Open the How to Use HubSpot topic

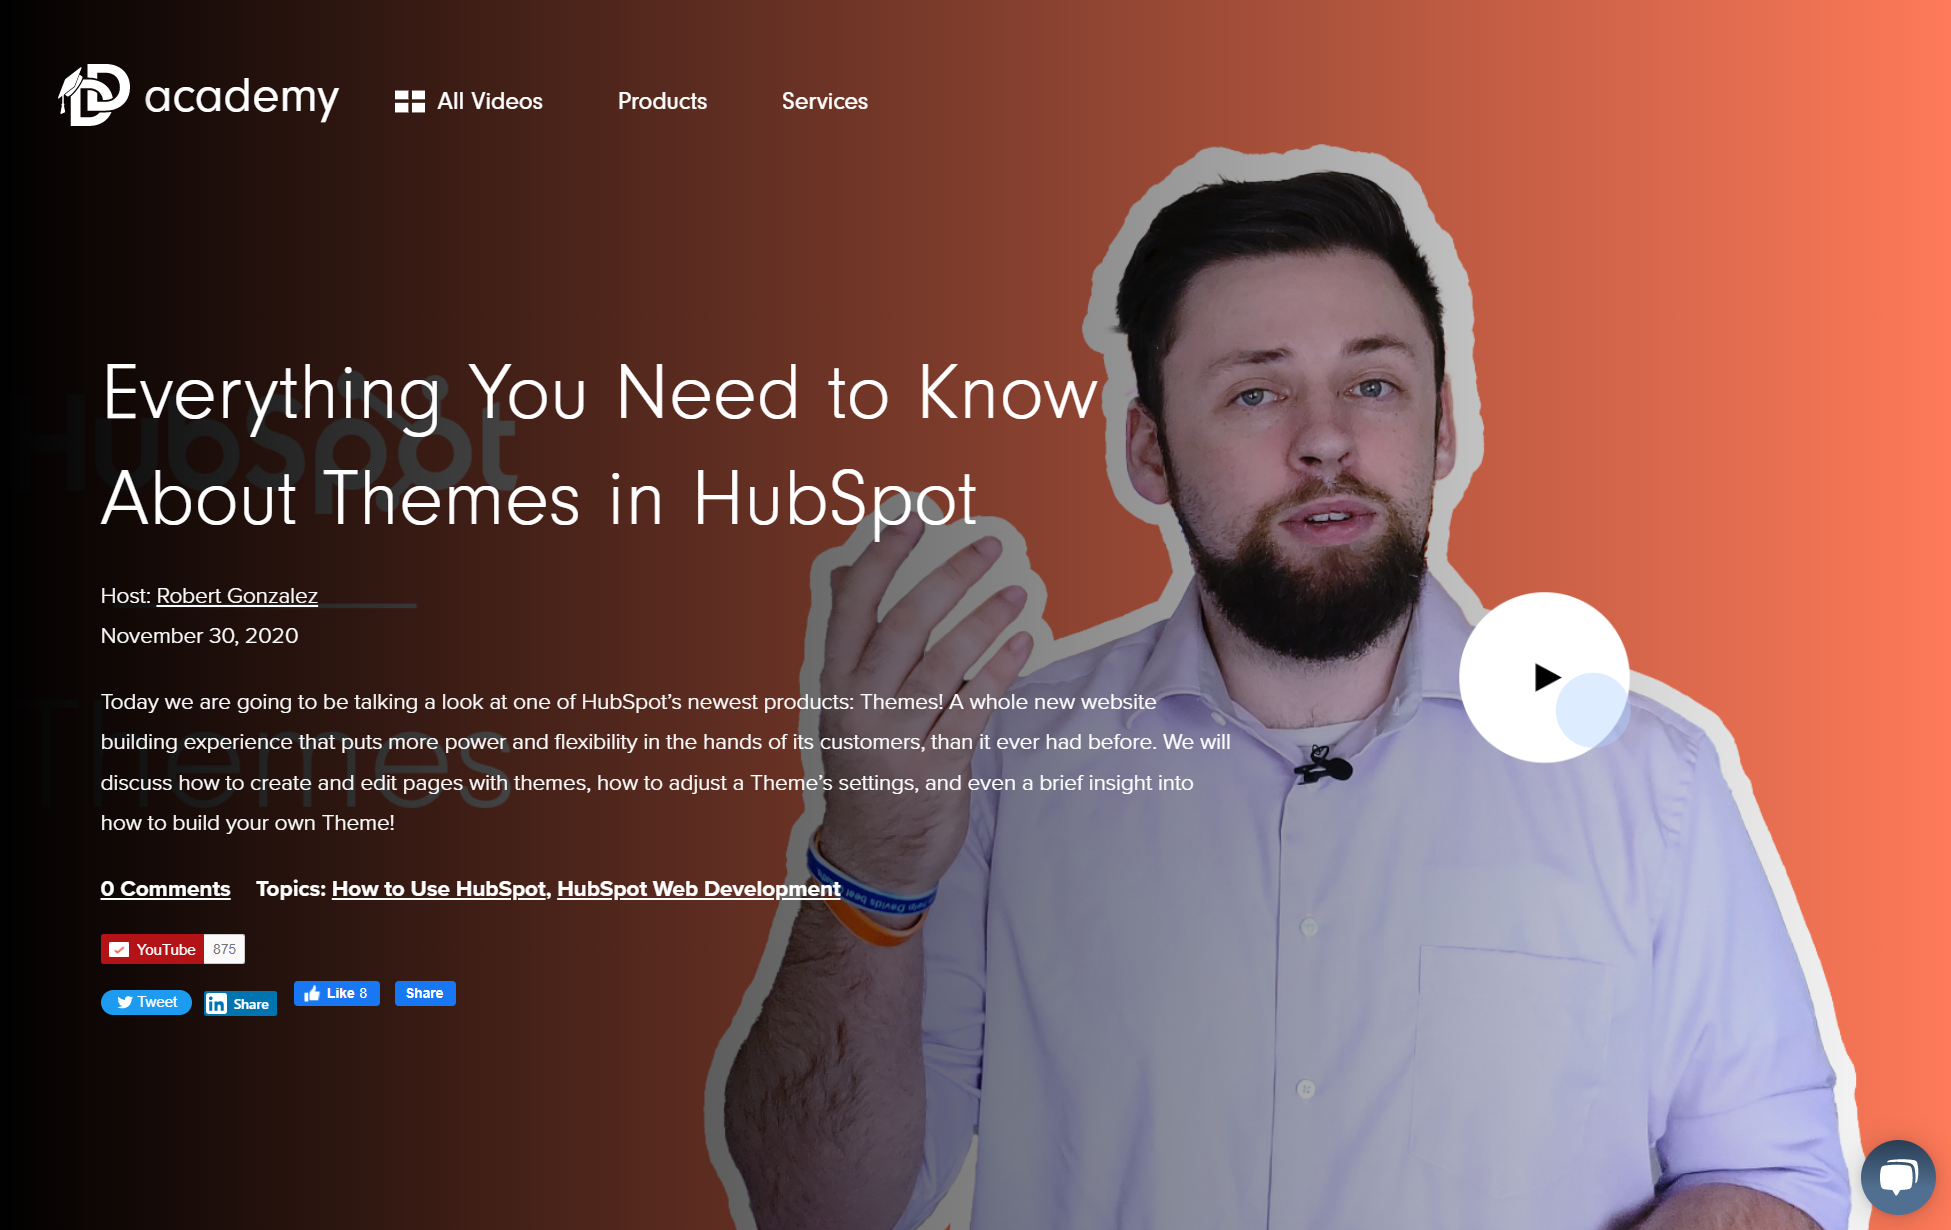(x=438, y=889)
